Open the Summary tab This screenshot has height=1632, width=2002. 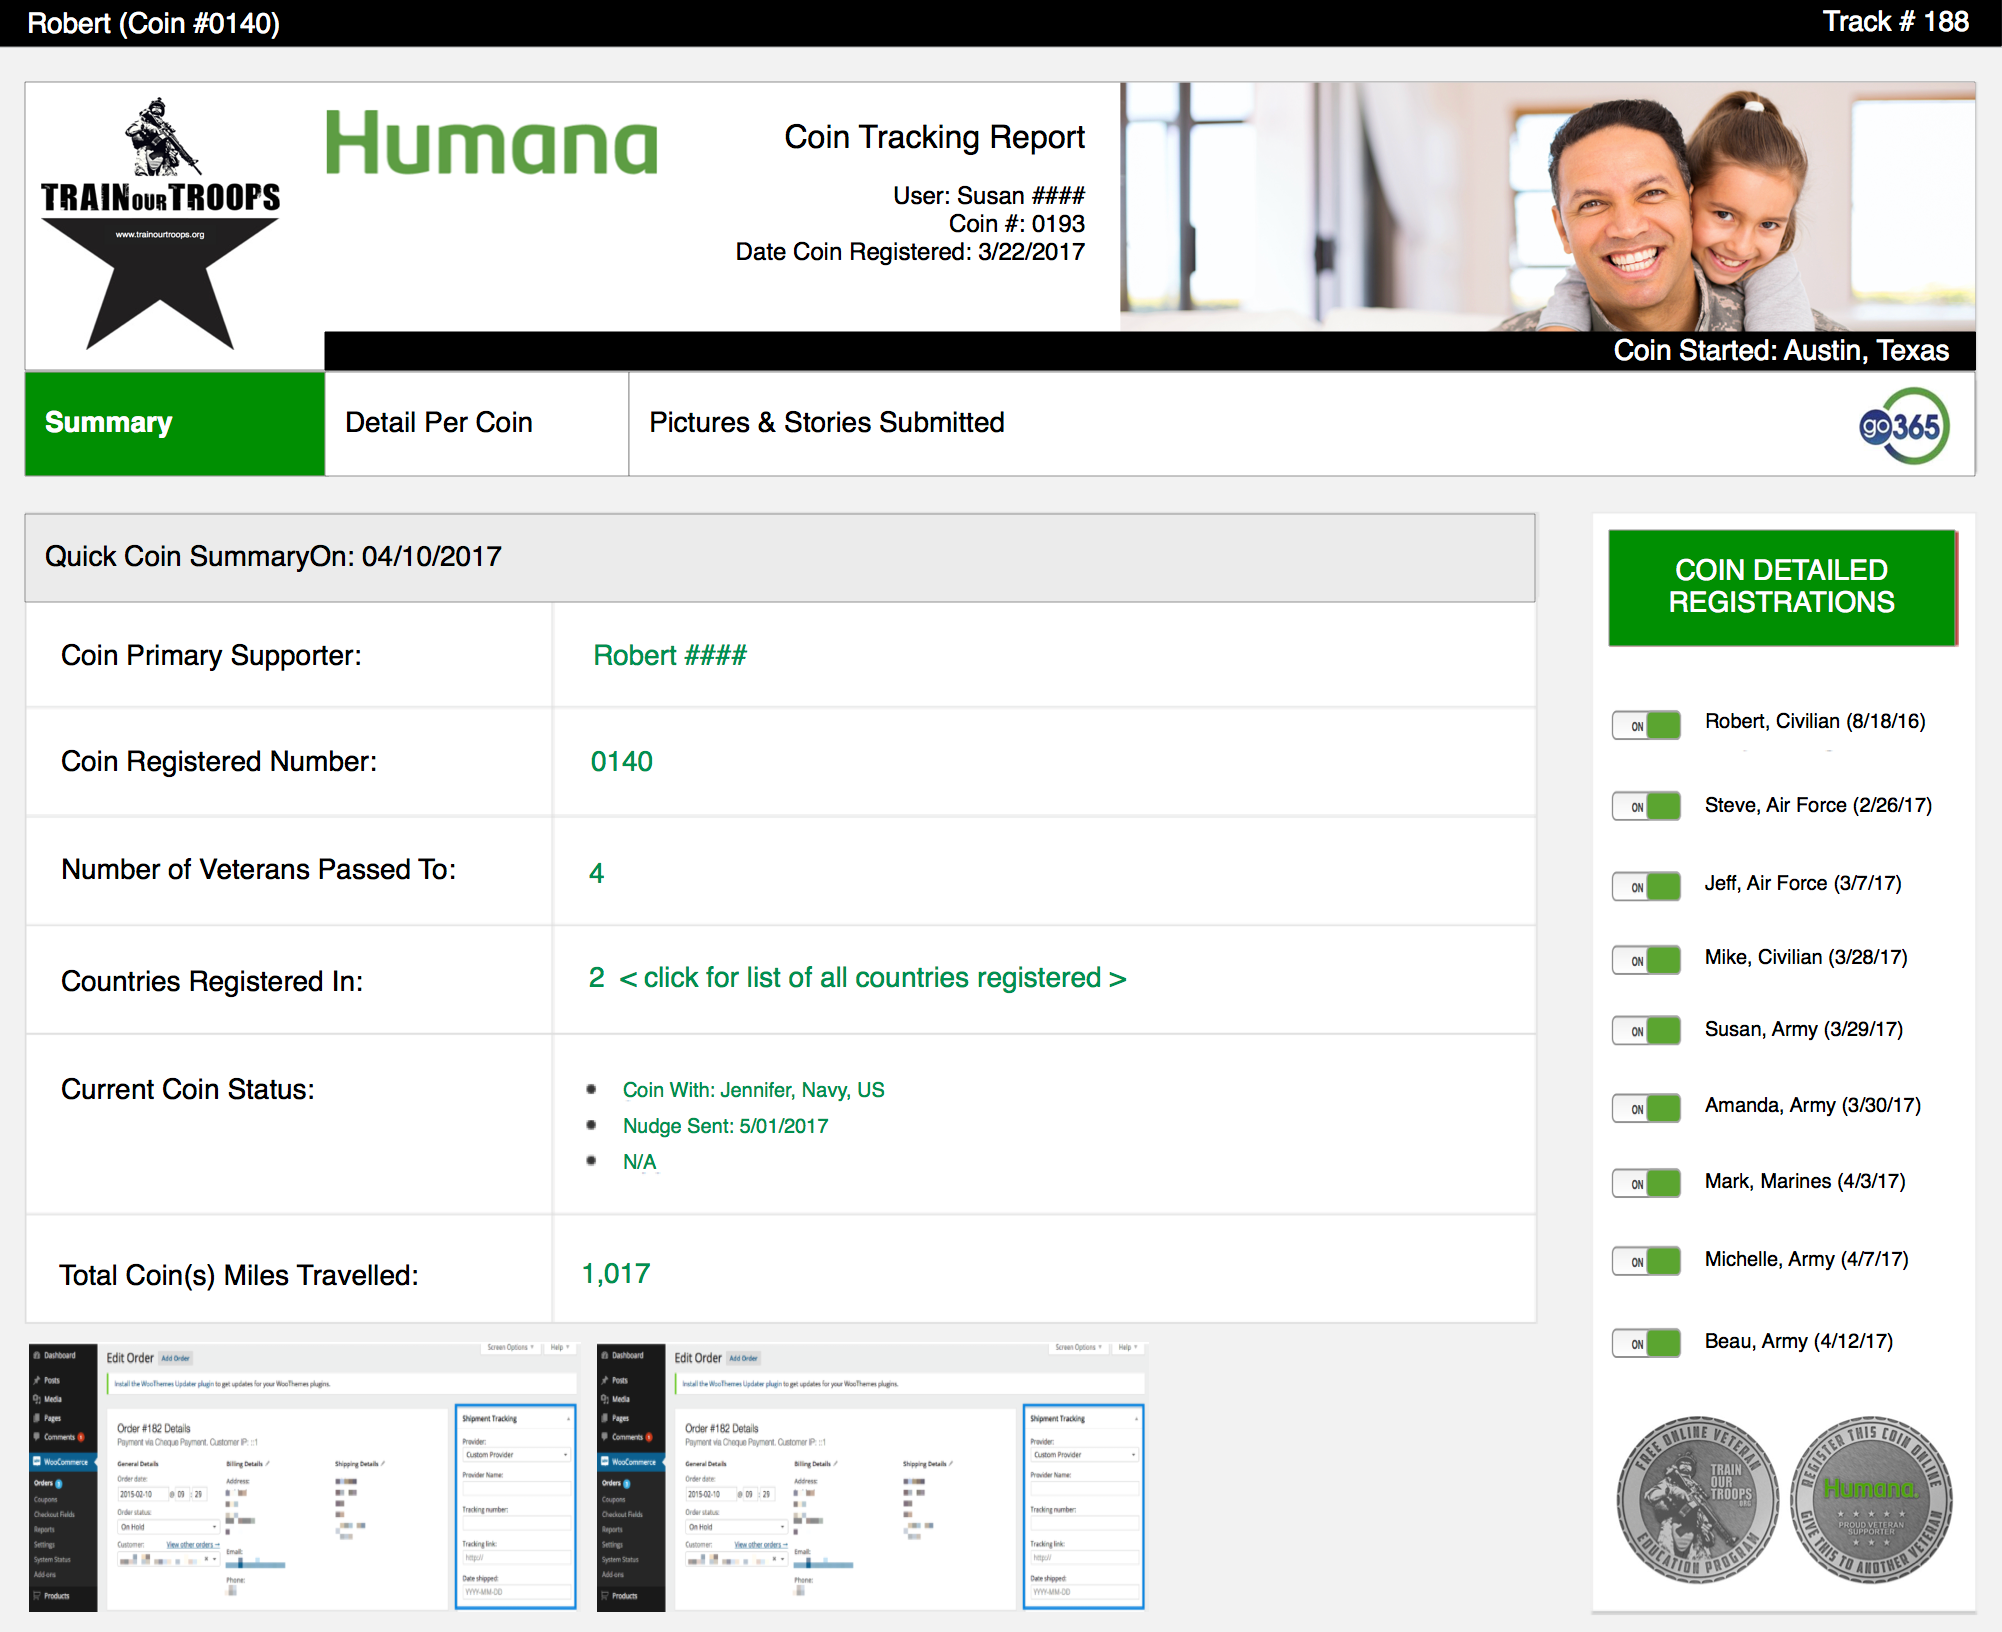pos(175,423)
